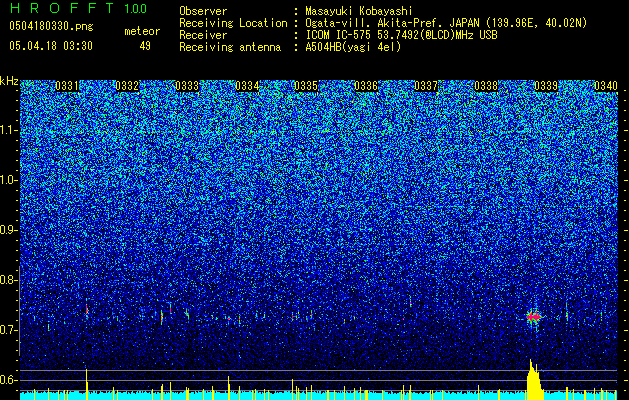The height and width of the screenshot is (400, 629).
Task: Click the 0334 time marker
Action: pyautogui.click(x=247, y=86)
